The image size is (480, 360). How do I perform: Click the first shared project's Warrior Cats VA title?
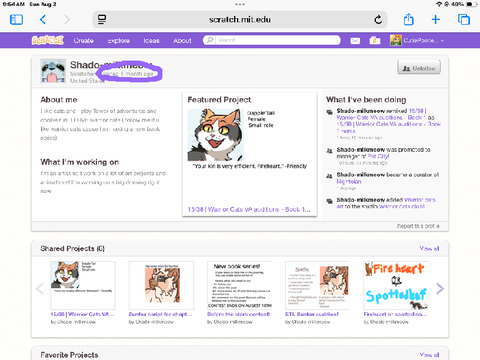tap(82, 314)
